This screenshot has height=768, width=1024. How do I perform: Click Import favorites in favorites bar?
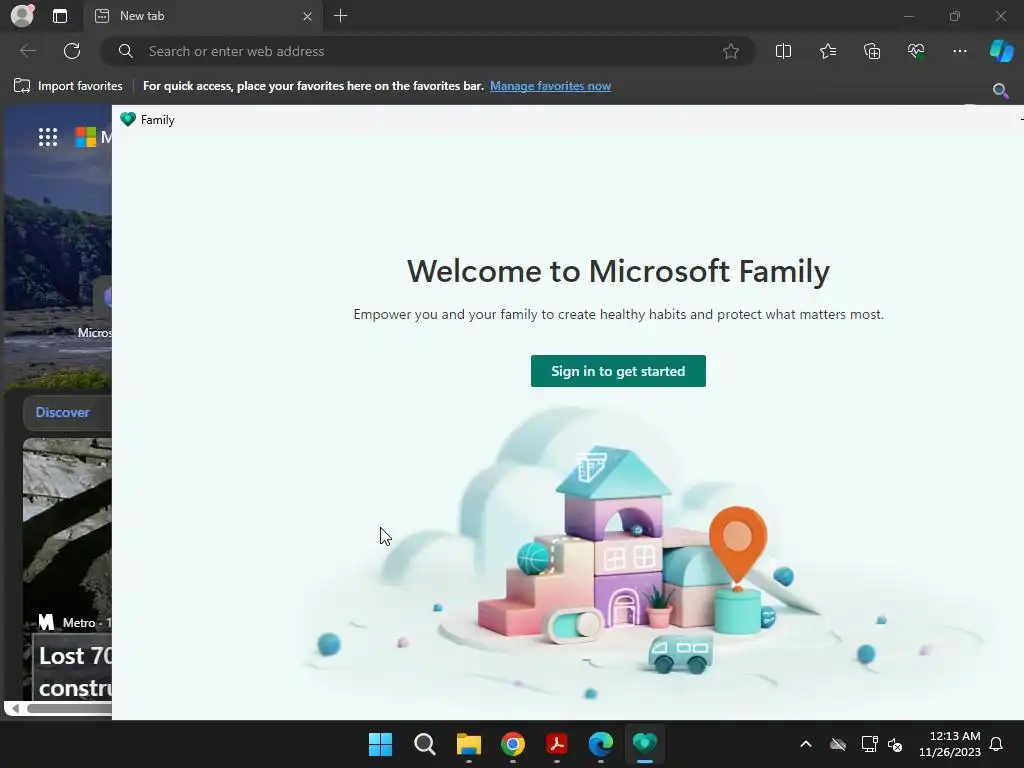point(69,86)
